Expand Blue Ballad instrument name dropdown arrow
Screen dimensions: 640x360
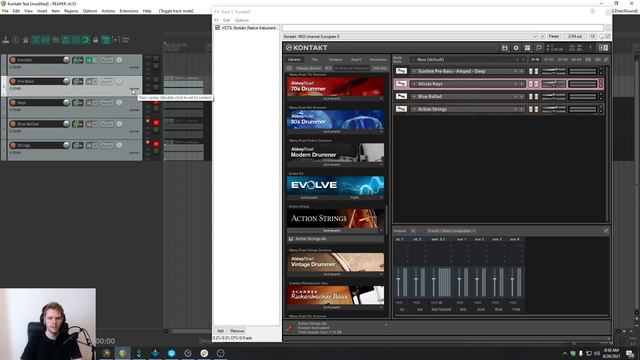tap(414, 96)
